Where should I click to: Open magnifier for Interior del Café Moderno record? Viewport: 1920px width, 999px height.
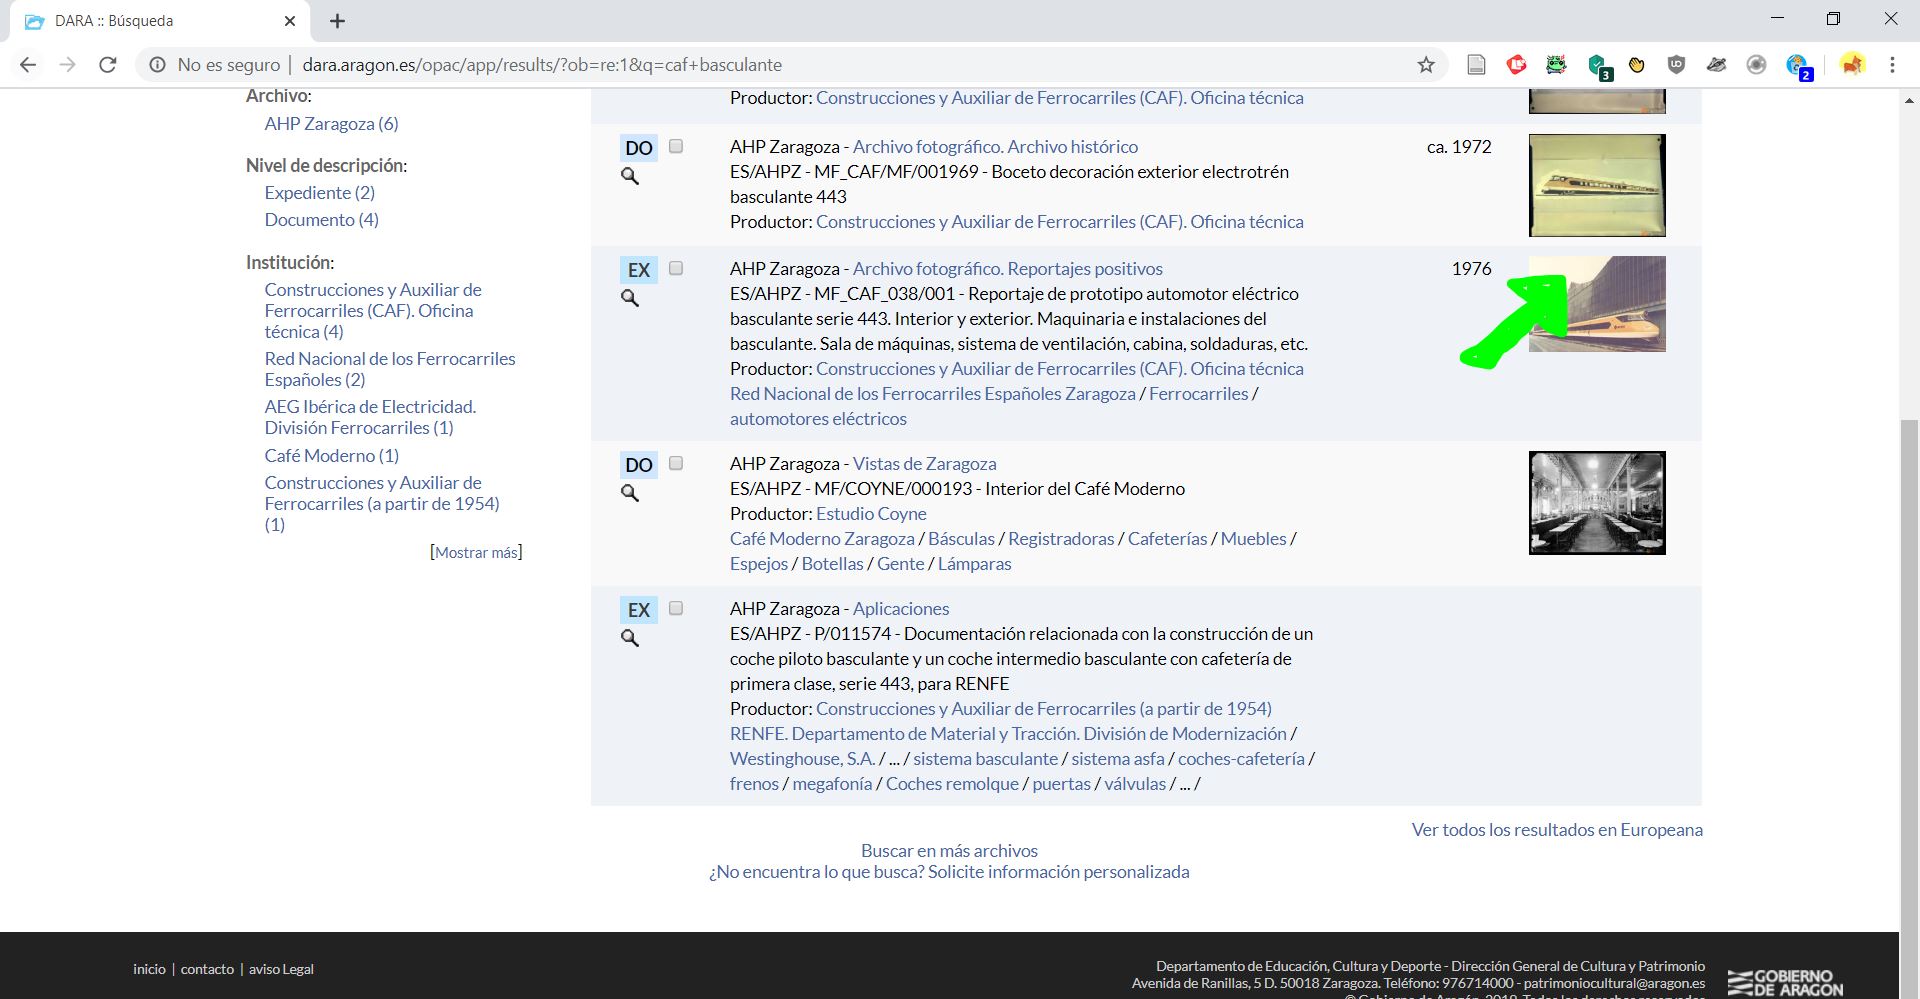[630, 493]
